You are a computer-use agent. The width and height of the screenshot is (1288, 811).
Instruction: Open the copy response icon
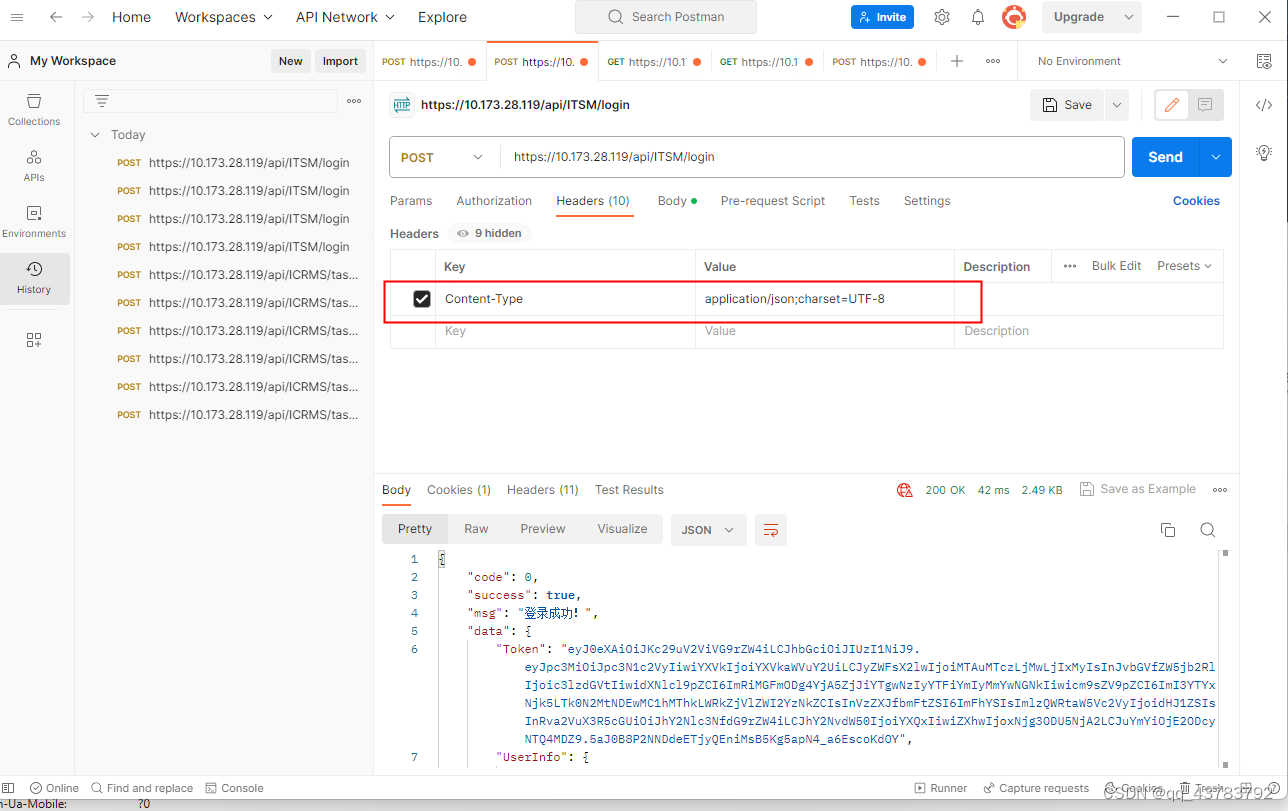pos(1168,529)
